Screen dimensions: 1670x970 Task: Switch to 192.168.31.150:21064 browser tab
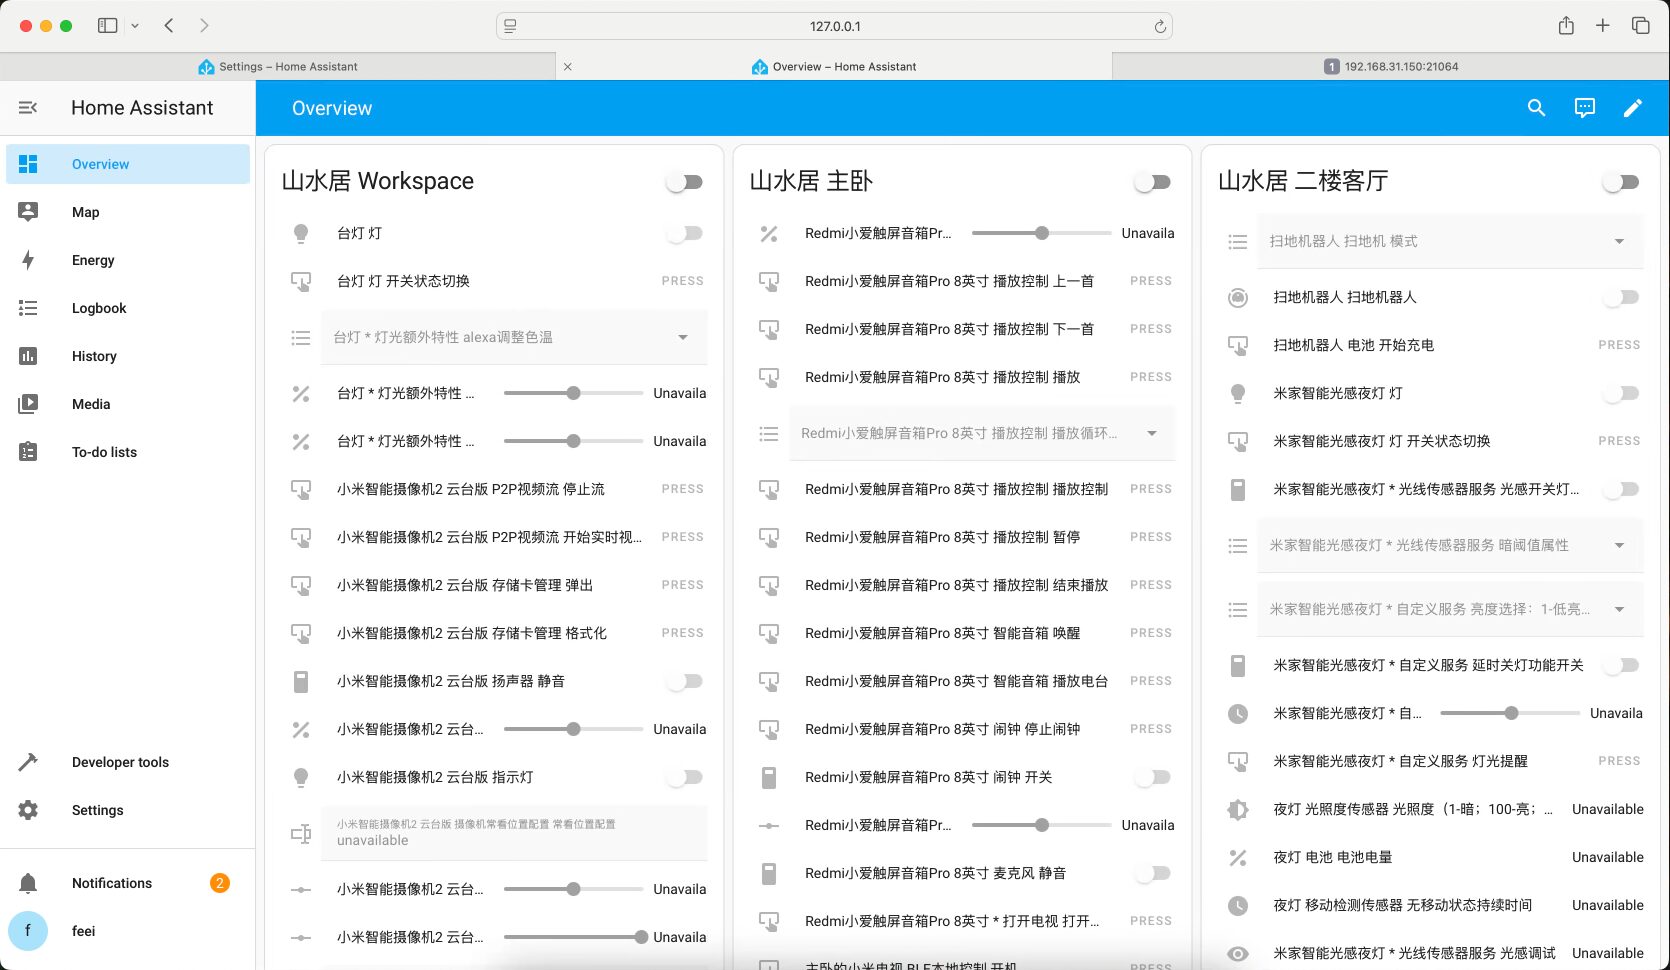click(1391, 67)
